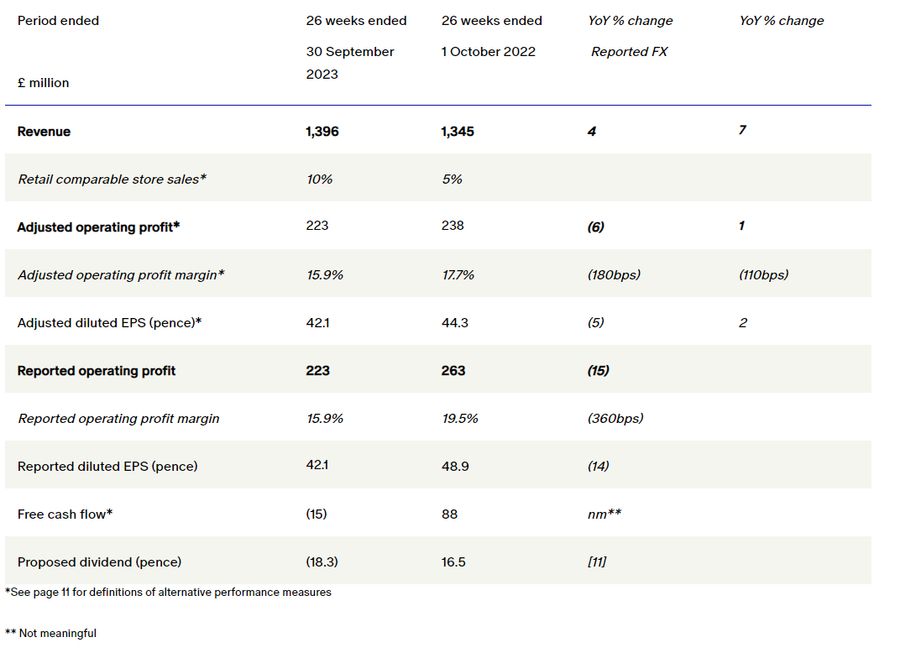This screenshot has height=652, width=900.
Task: Select the (6) reported FX change
Action: (595, 227)
